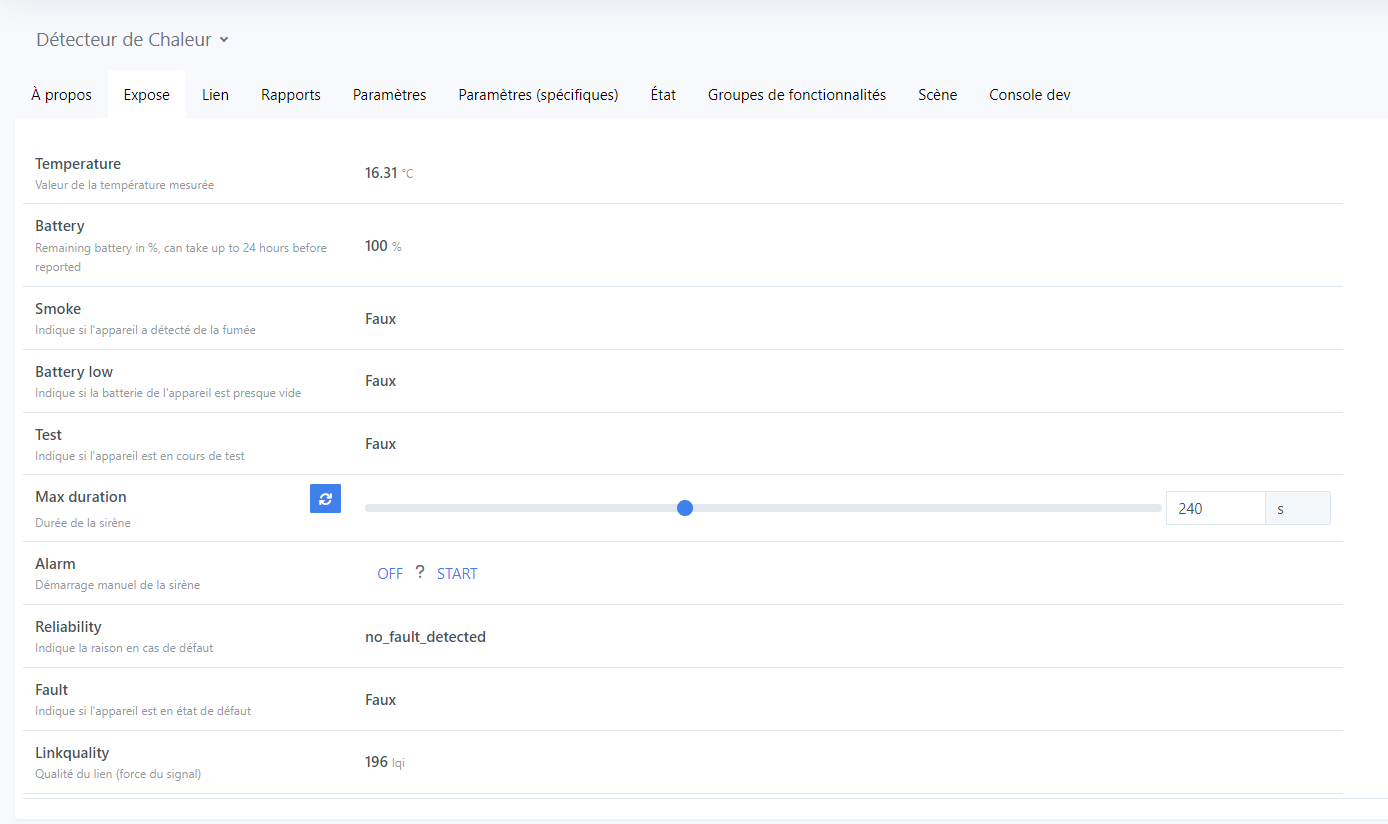
Task: Click the refresh icon beside Max duration
Action: click(x=325, y=498)
